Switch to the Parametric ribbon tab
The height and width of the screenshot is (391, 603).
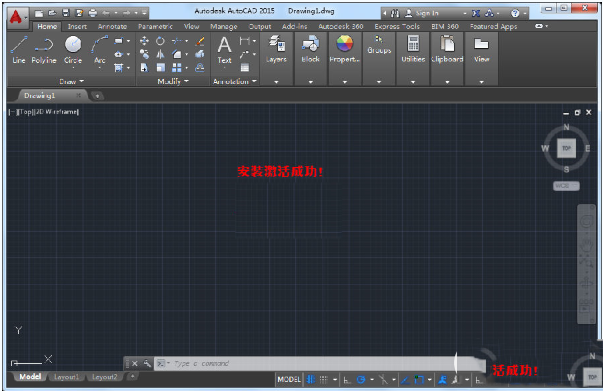pyautogui.click(x=155, y=27)
